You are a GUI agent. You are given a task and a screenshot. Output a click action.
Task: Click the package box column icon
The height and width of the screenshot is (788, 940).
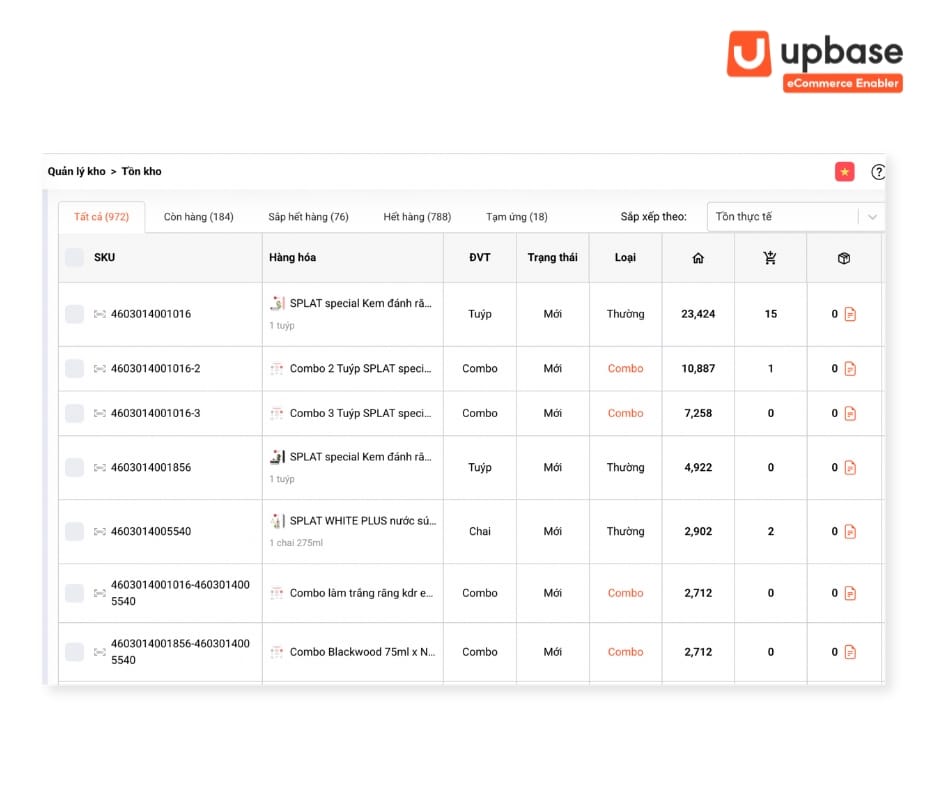pos(843,258)
